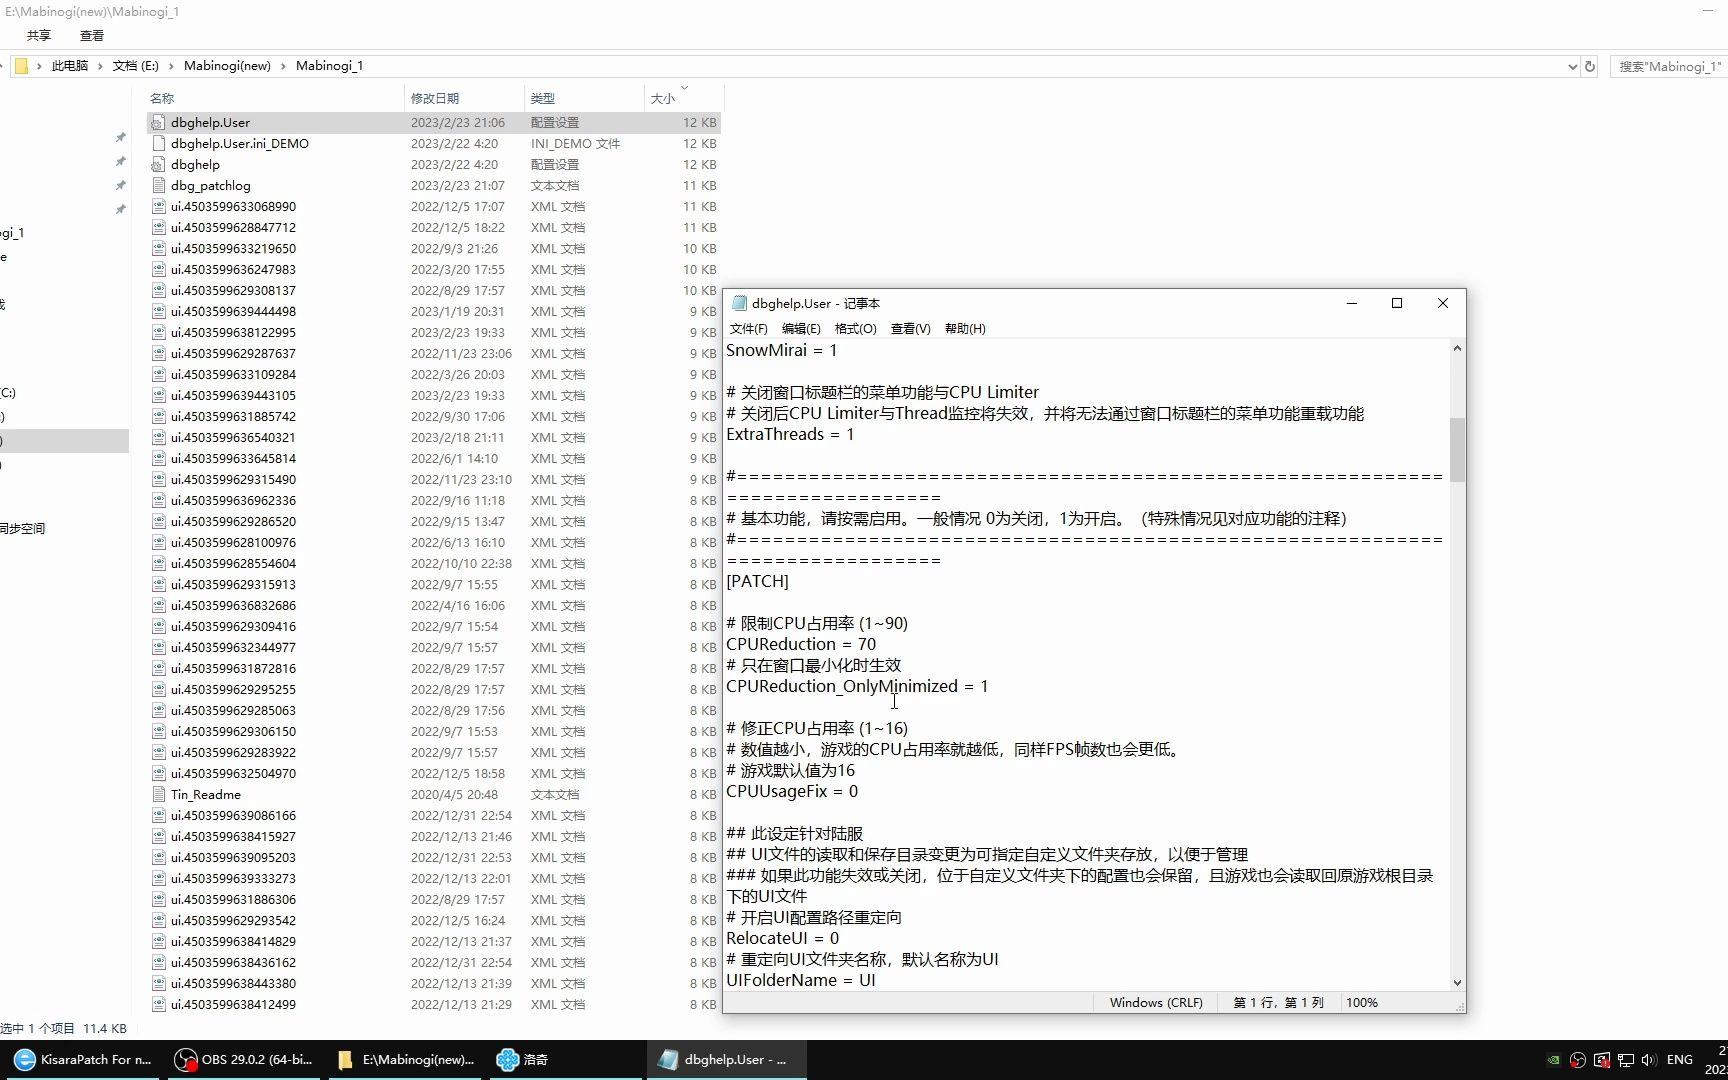This screenshot has width=1728, height=1080.
Task: Select ui.4503599633068990 XML file
Action: [x=233, y=206]
